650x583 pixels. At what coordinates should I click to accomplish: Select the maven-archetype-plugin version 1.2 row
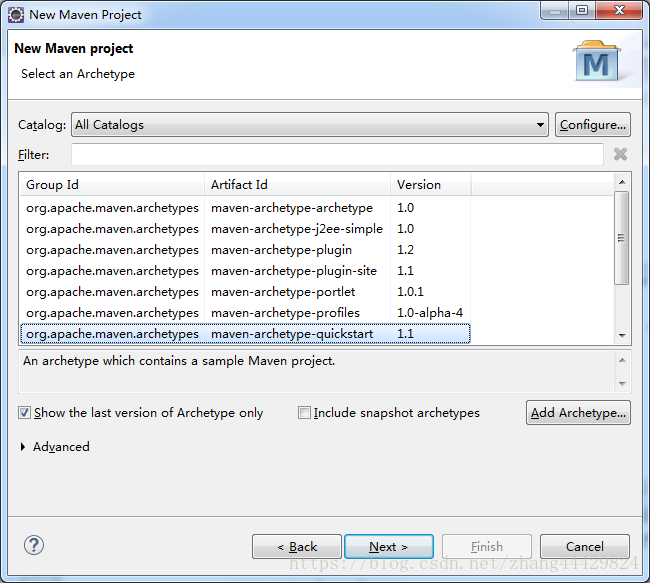click(245, 250)
